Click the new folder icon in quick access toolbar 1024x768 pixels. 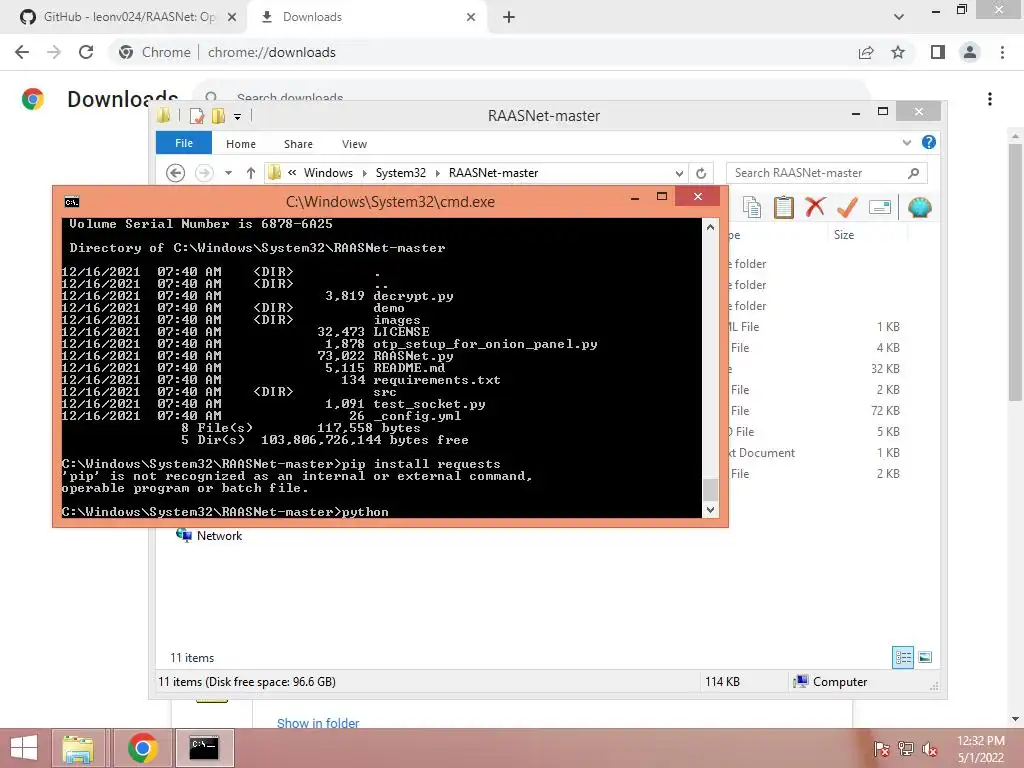coord(218,116)
